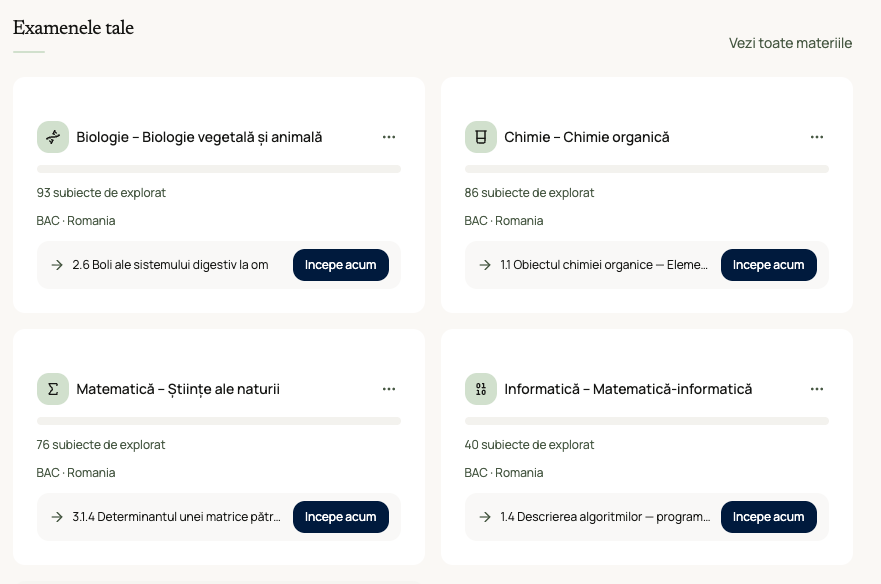Click the 93 subiecte de explorat text

pos(101,193)
